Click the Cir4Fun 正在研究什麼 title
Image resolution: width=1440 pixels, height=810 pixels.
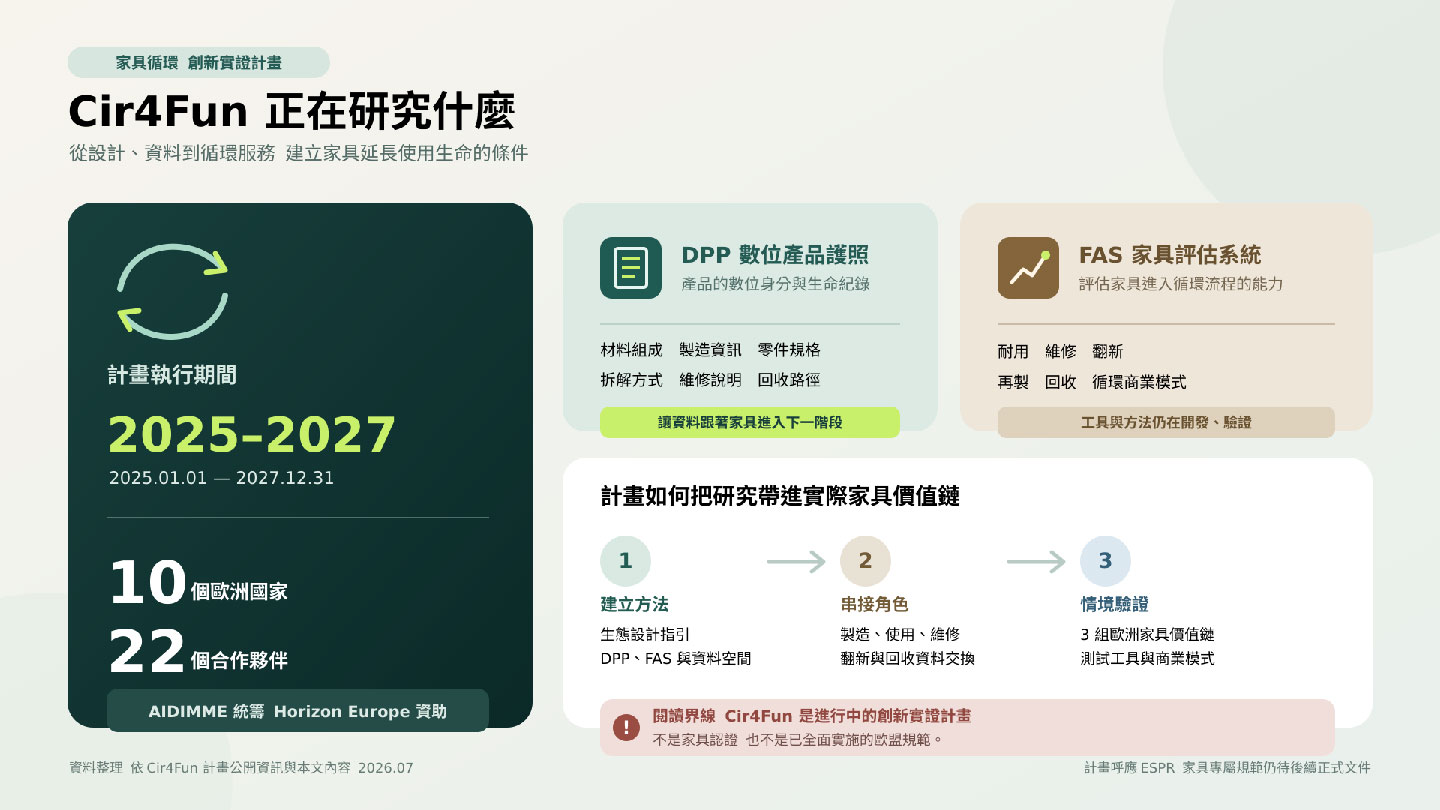291,112
